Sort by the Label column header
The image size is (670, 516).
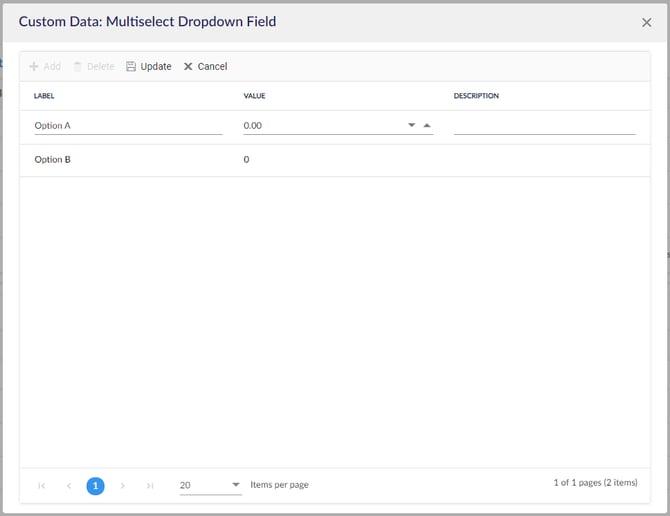(44, 96)
